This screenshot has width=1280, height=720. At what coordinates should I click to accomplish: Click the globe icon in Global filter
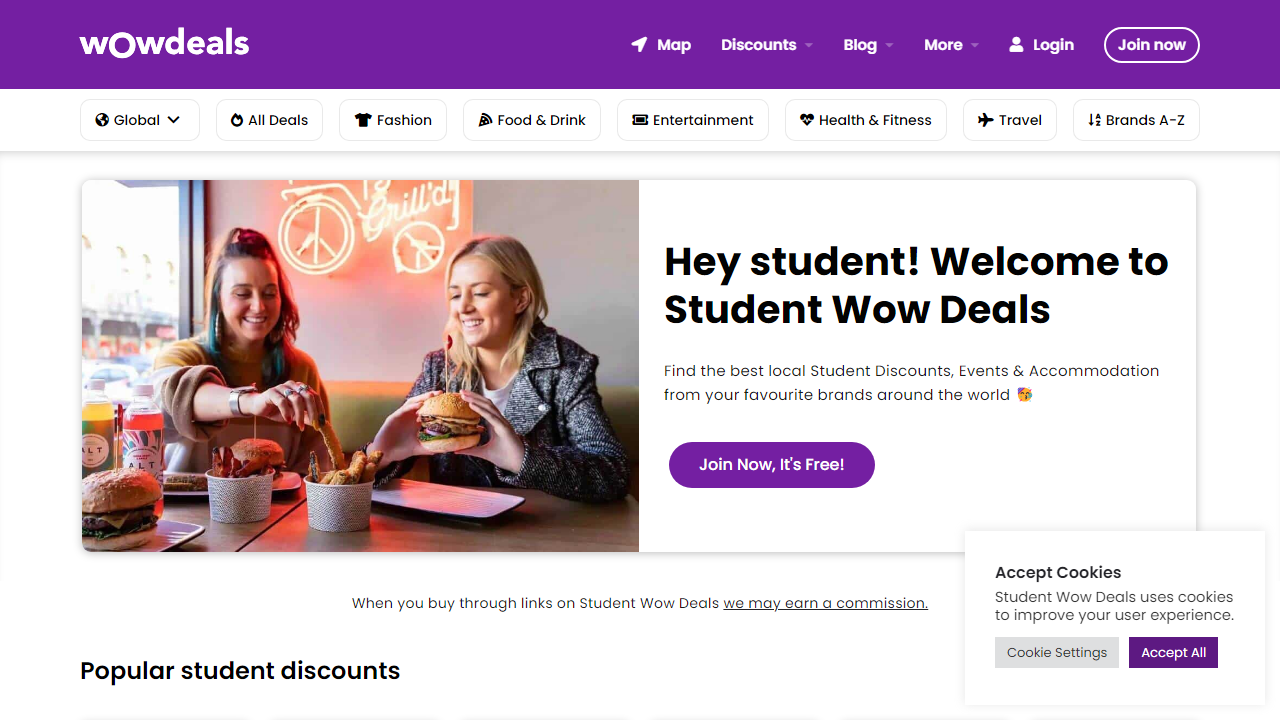point(100,120)
